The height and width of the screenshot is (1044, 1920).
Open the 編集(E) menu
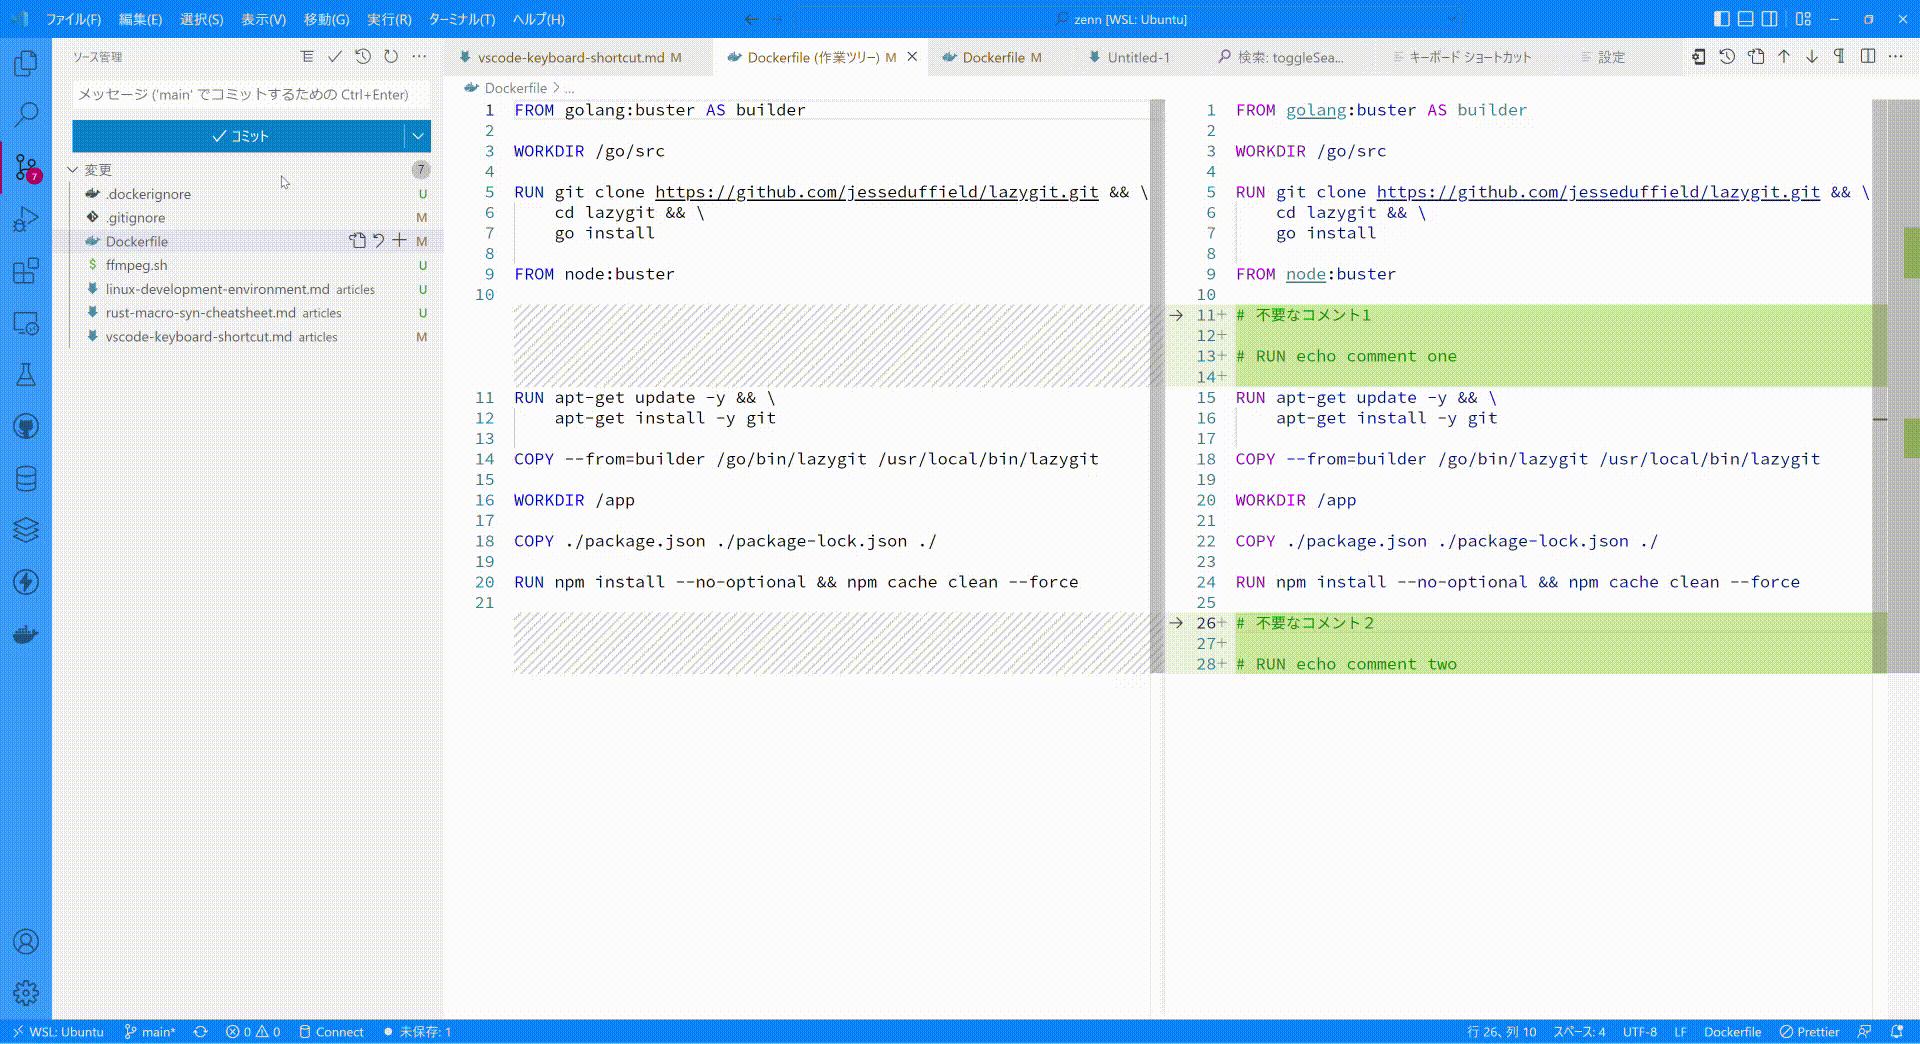coord(140,19)
